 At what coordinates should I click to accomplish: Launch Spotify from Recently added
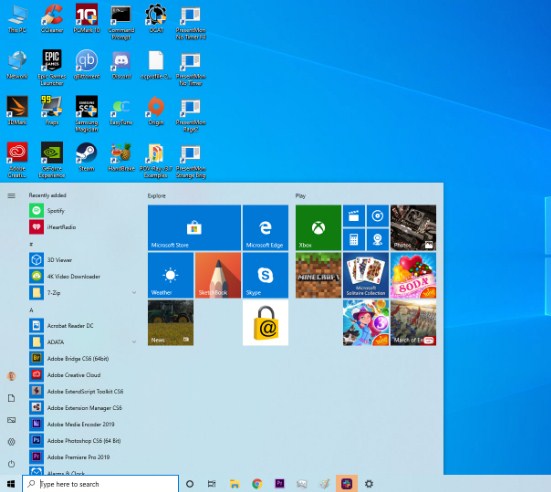click(x=83, y=211)
